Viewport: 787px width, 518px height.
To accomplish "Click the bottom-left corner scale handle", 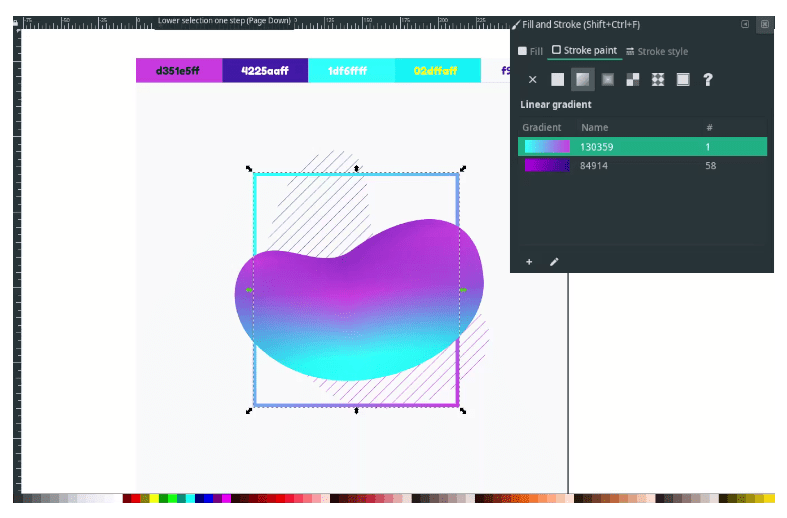I will click(x=249, y=411).
